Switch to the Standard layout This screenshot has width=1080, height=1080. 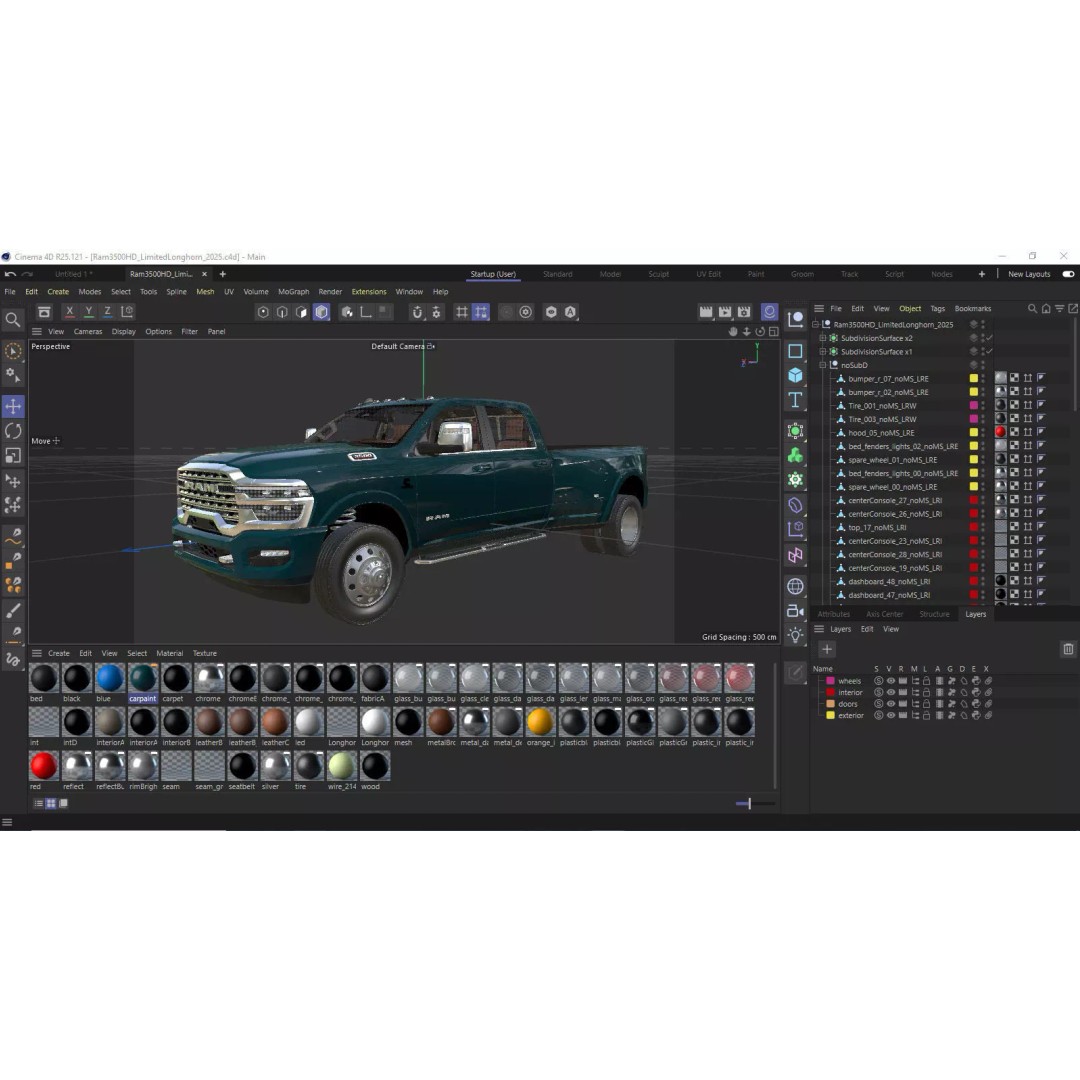(557, 274)
